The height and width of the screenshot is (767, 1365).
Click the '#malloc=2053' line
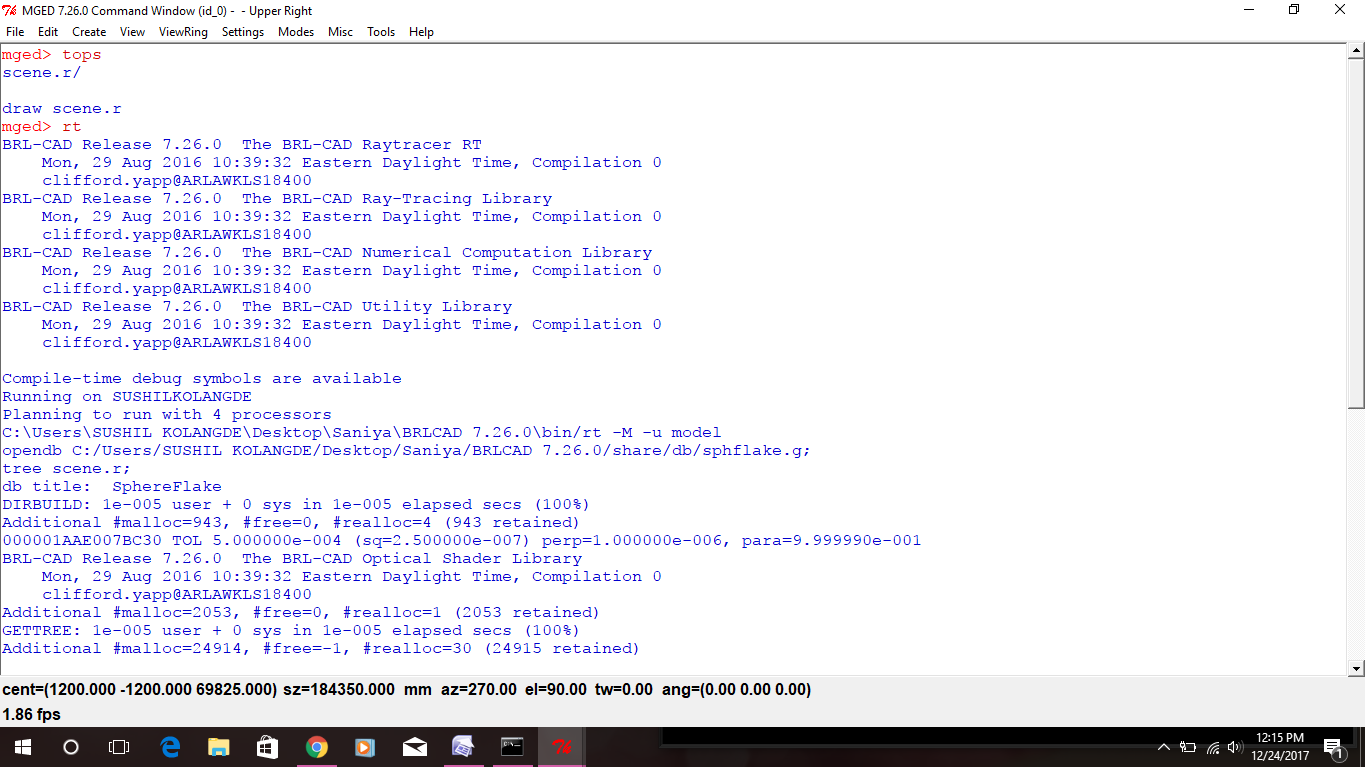pos(301,613)
